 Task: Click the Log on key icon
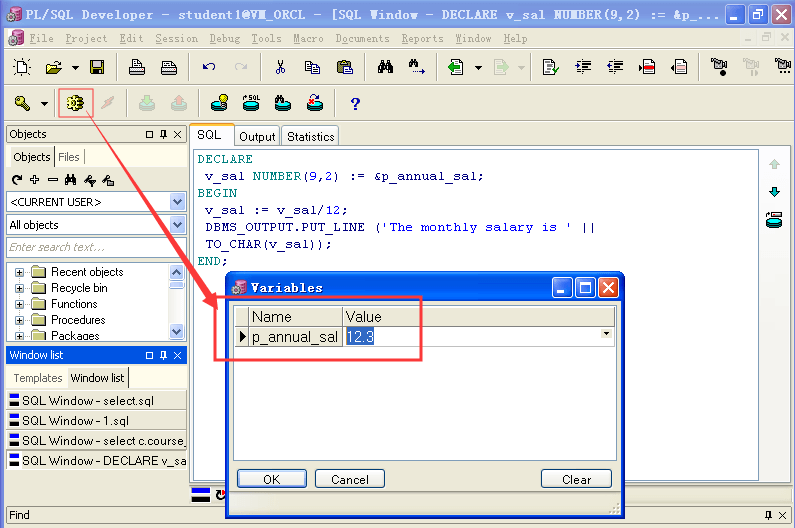pyautogui.click(x=22, y=103)
